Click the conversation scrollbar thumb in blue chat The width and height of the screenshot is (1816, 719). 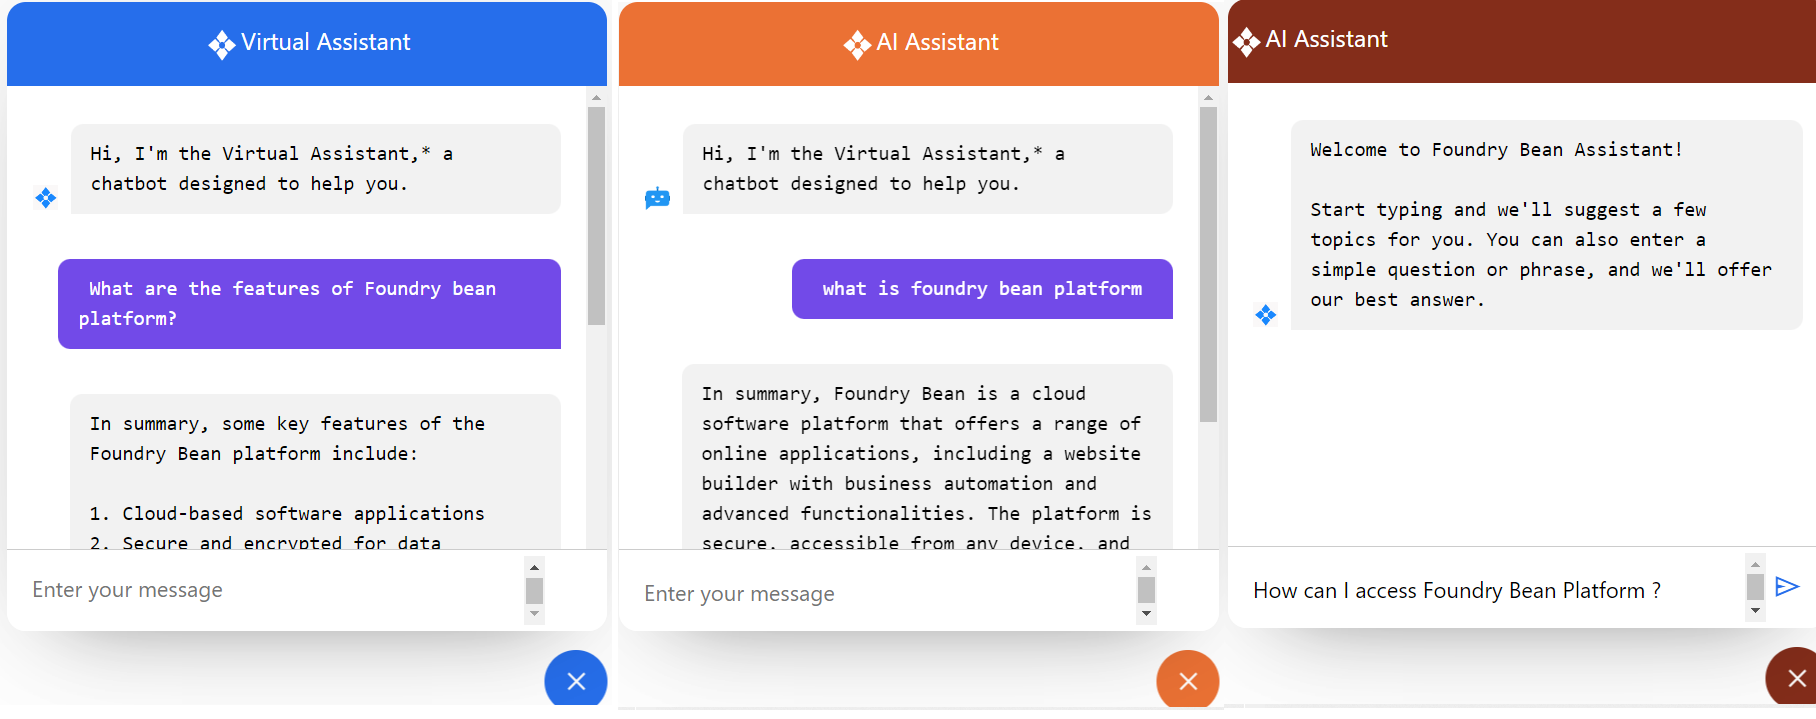[596, 216]
